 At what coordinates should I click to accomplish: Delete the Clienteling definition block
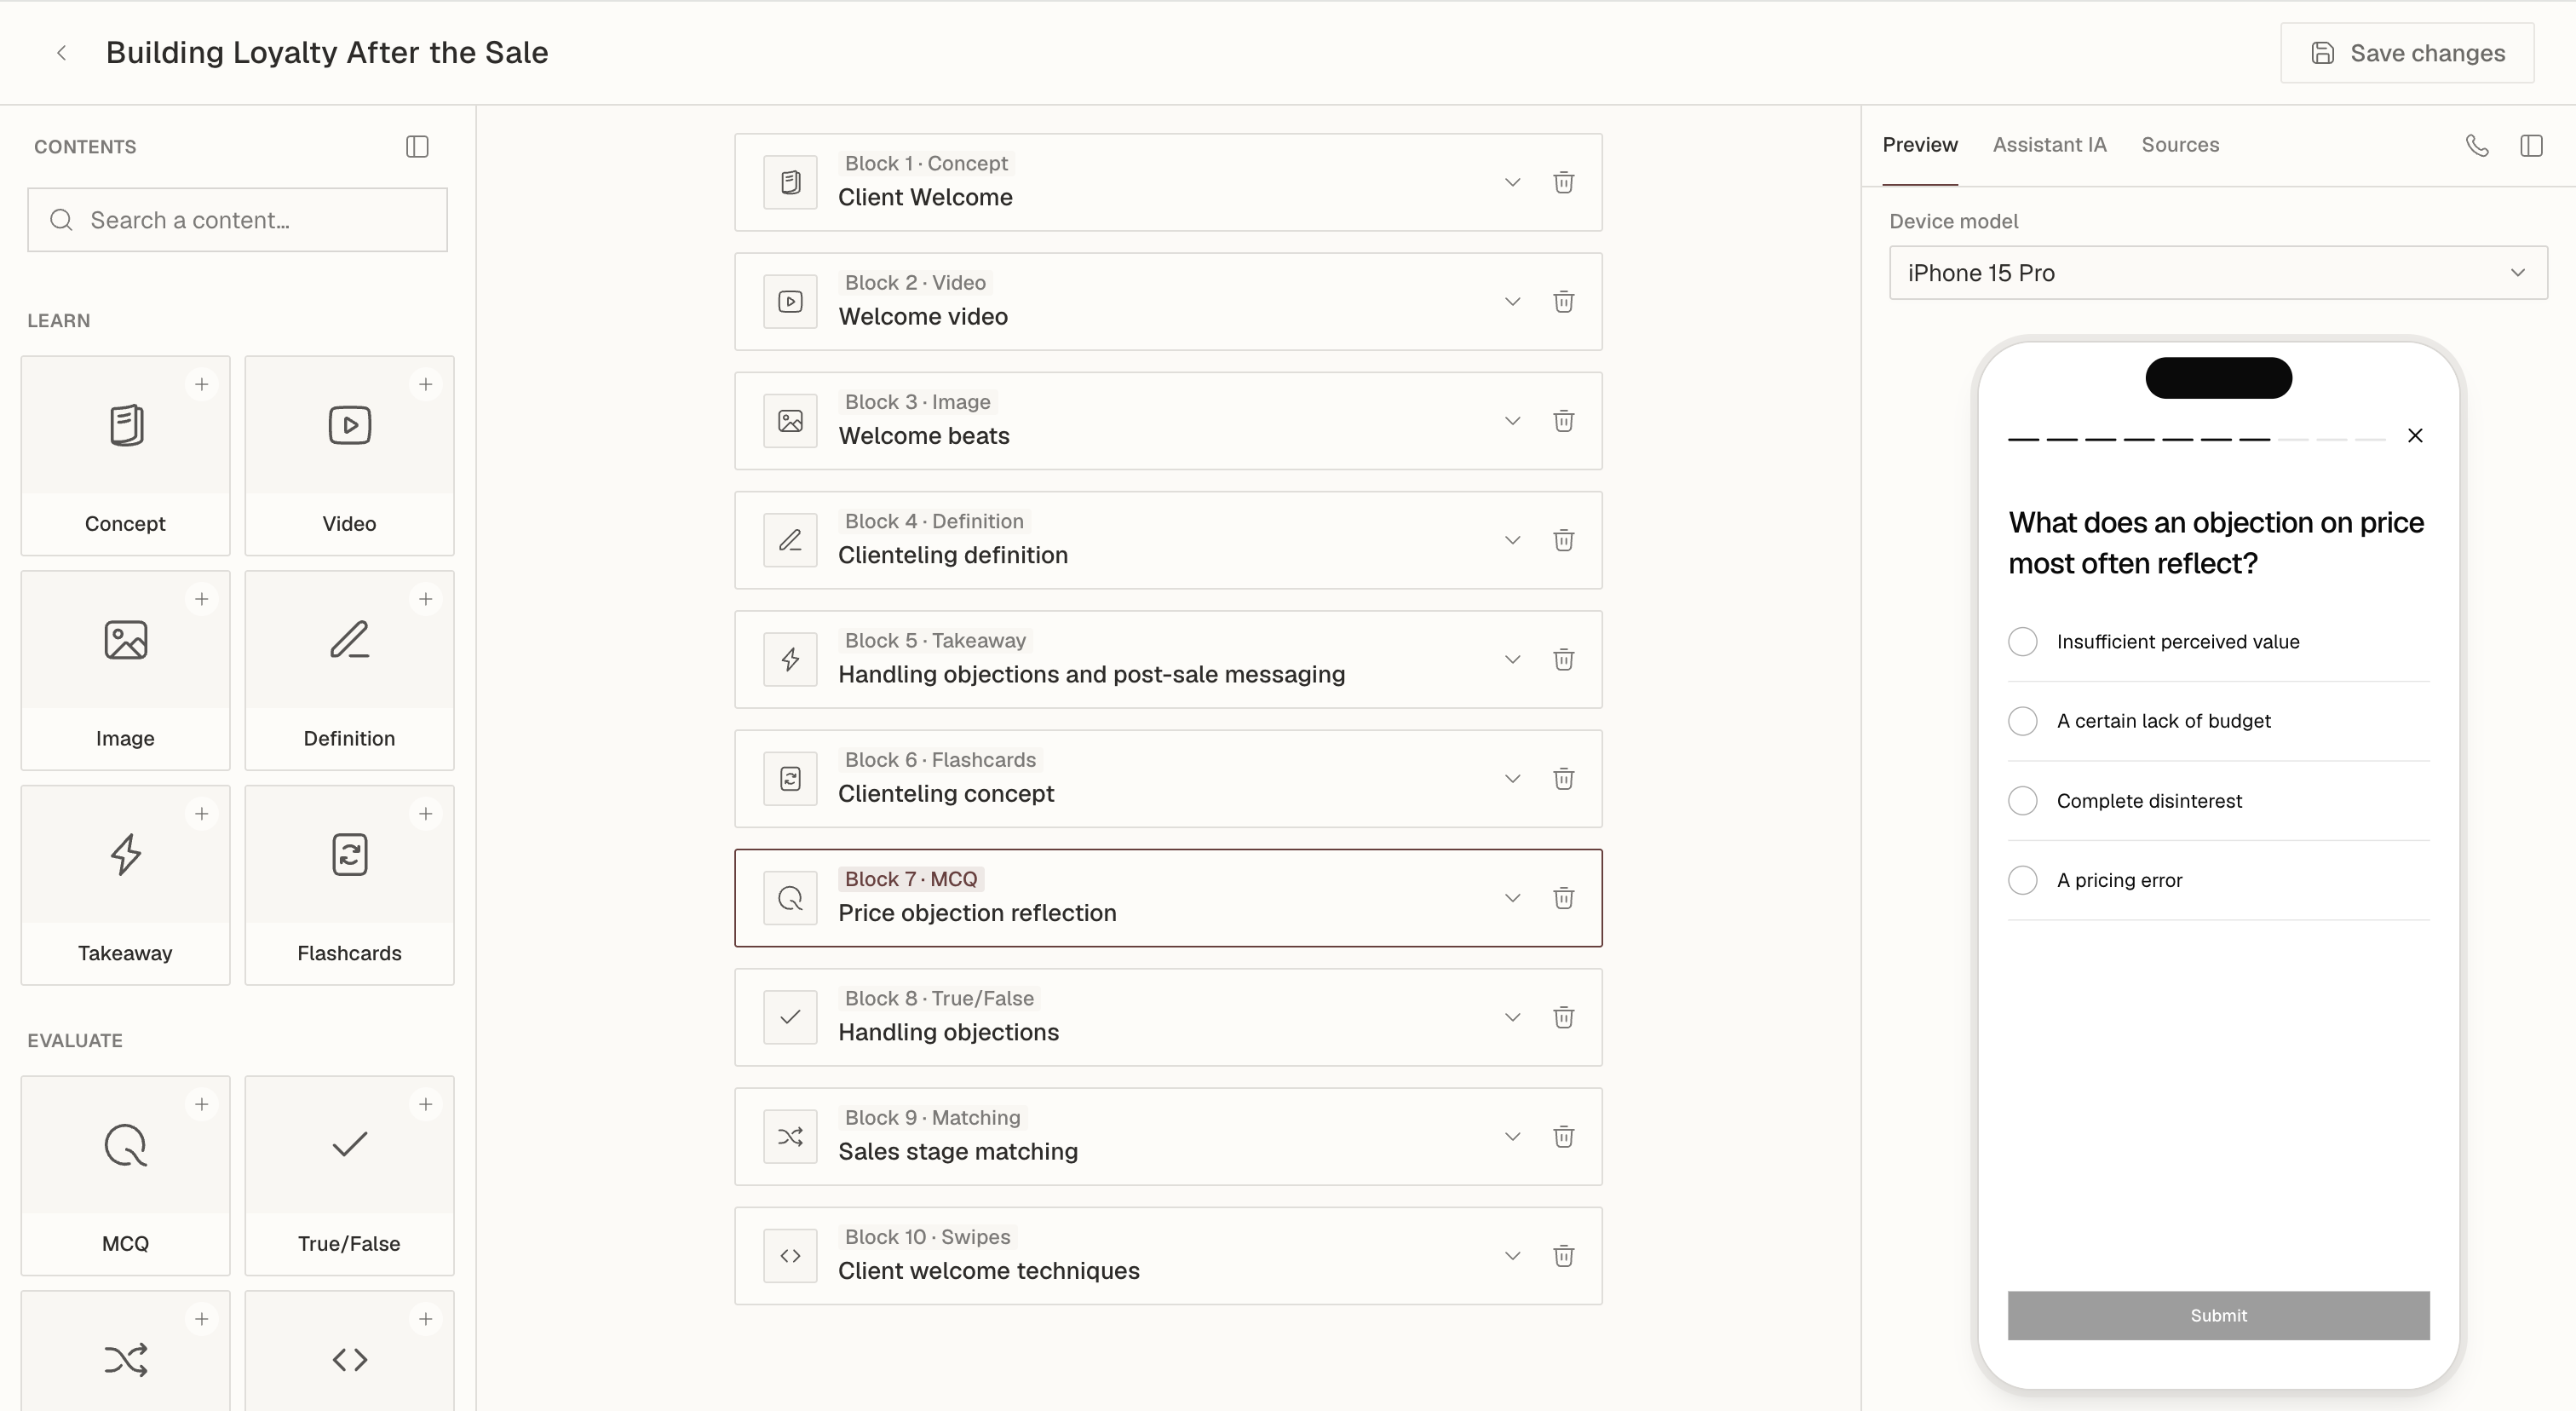[1563, 540]
